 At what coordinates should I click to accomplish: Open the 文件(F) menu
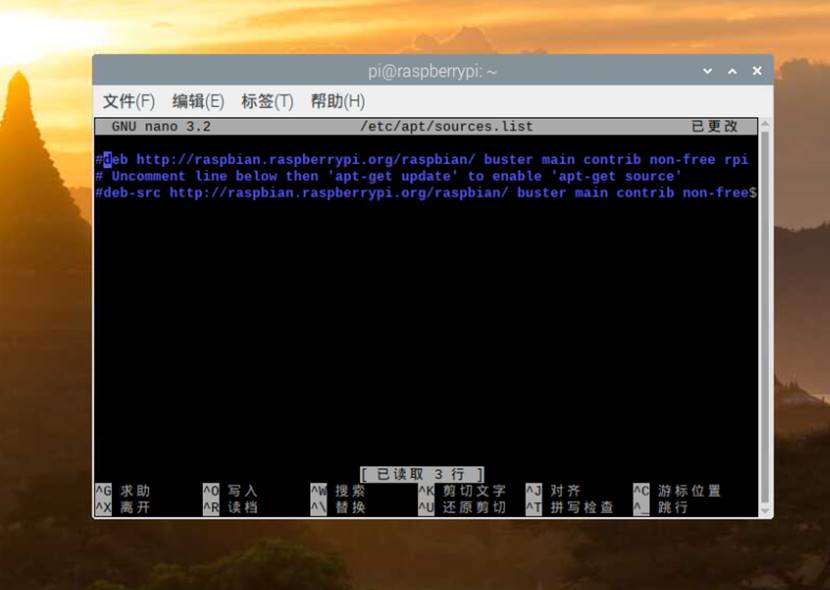pos(129,101)
